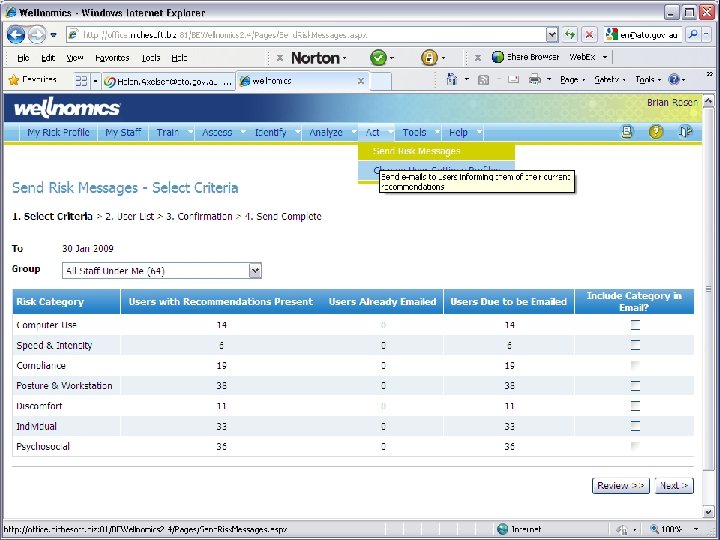This screenshot has width=720, height=540.
Task: Click the Wellnomics Help navigation item
Action: pyautogui.click(x=458, y=132)
